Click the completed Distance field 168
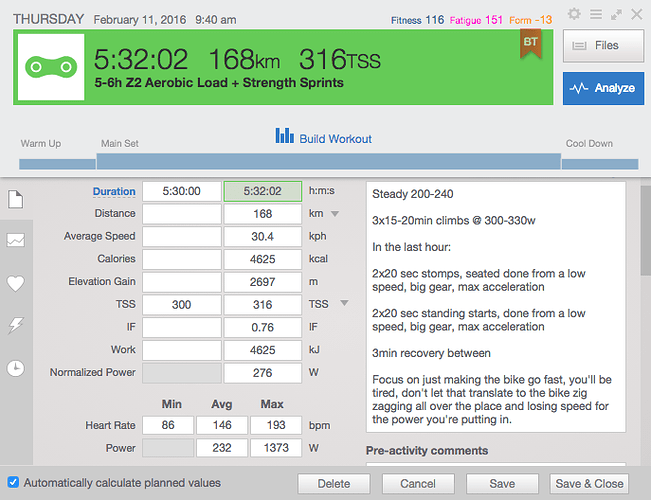 pos(262,214)
